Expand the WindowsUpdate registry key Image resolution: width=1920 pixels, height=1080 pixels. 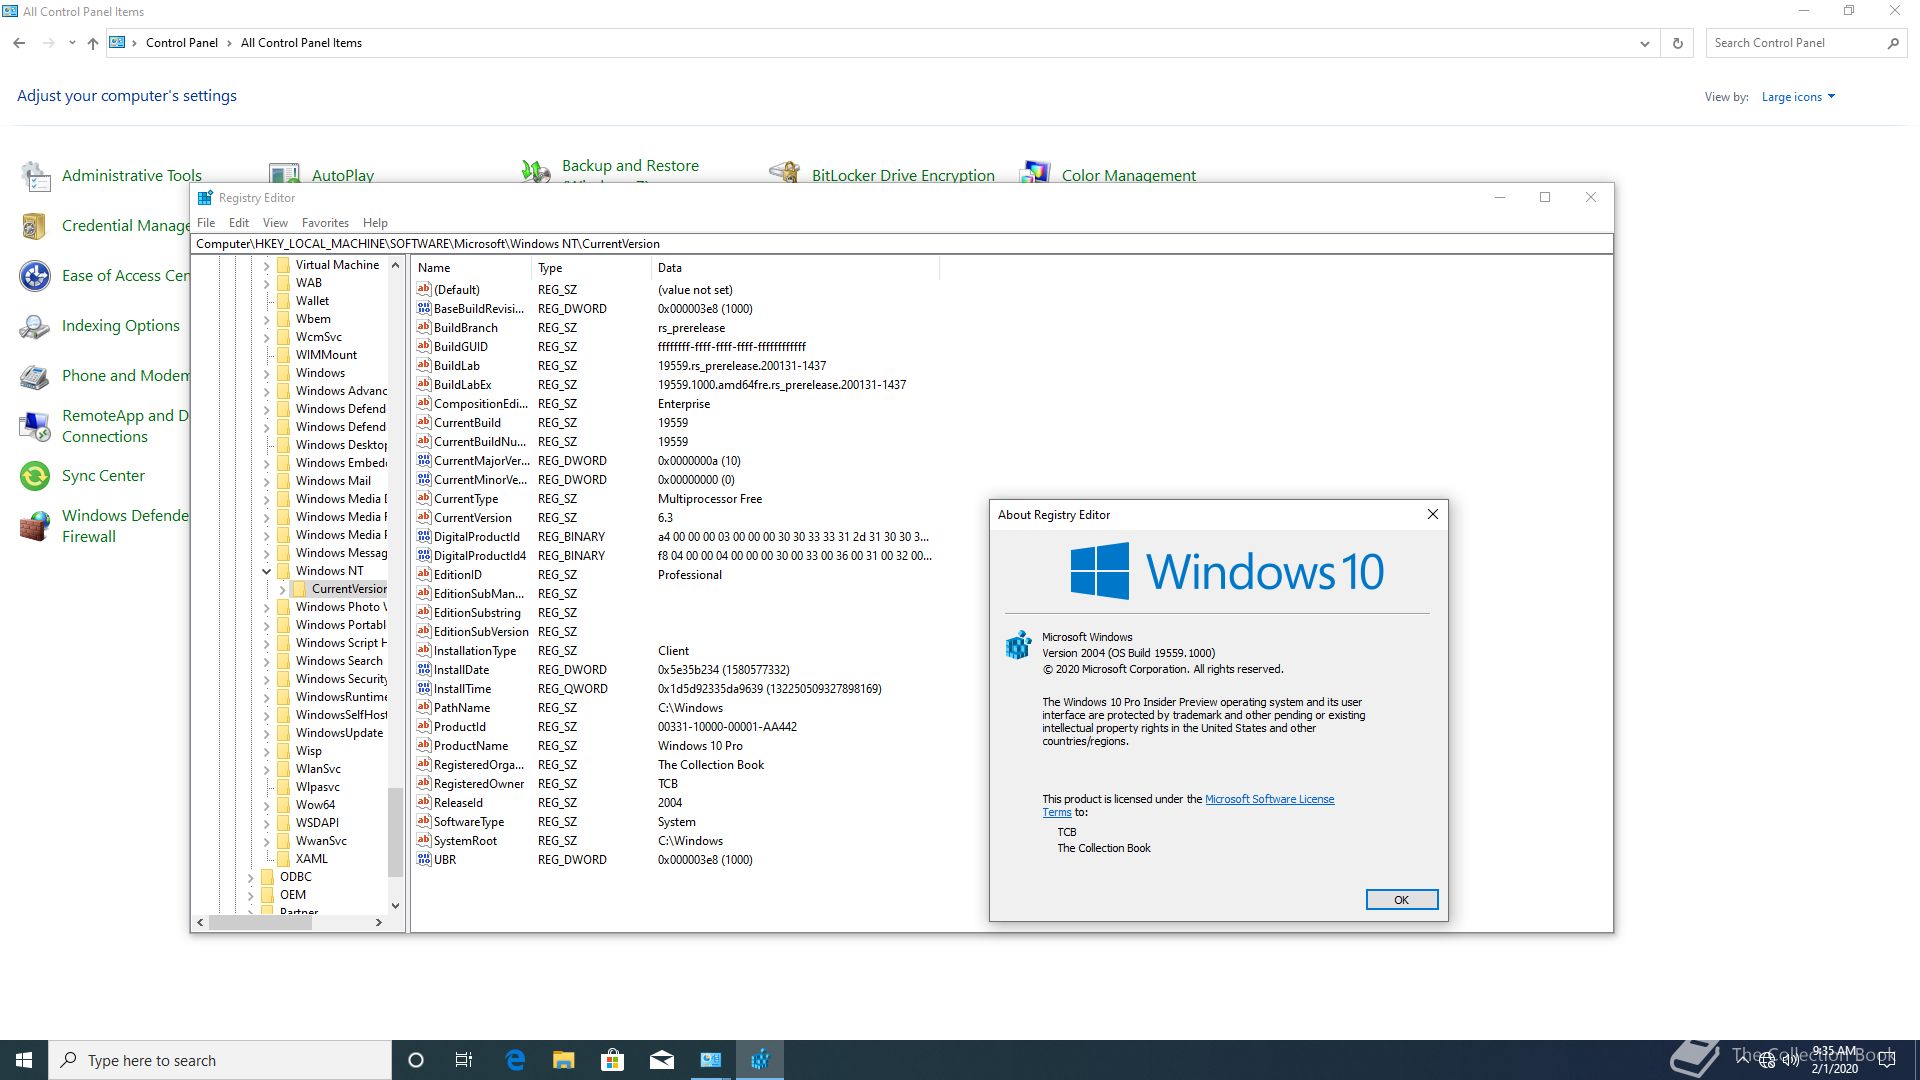267,733
